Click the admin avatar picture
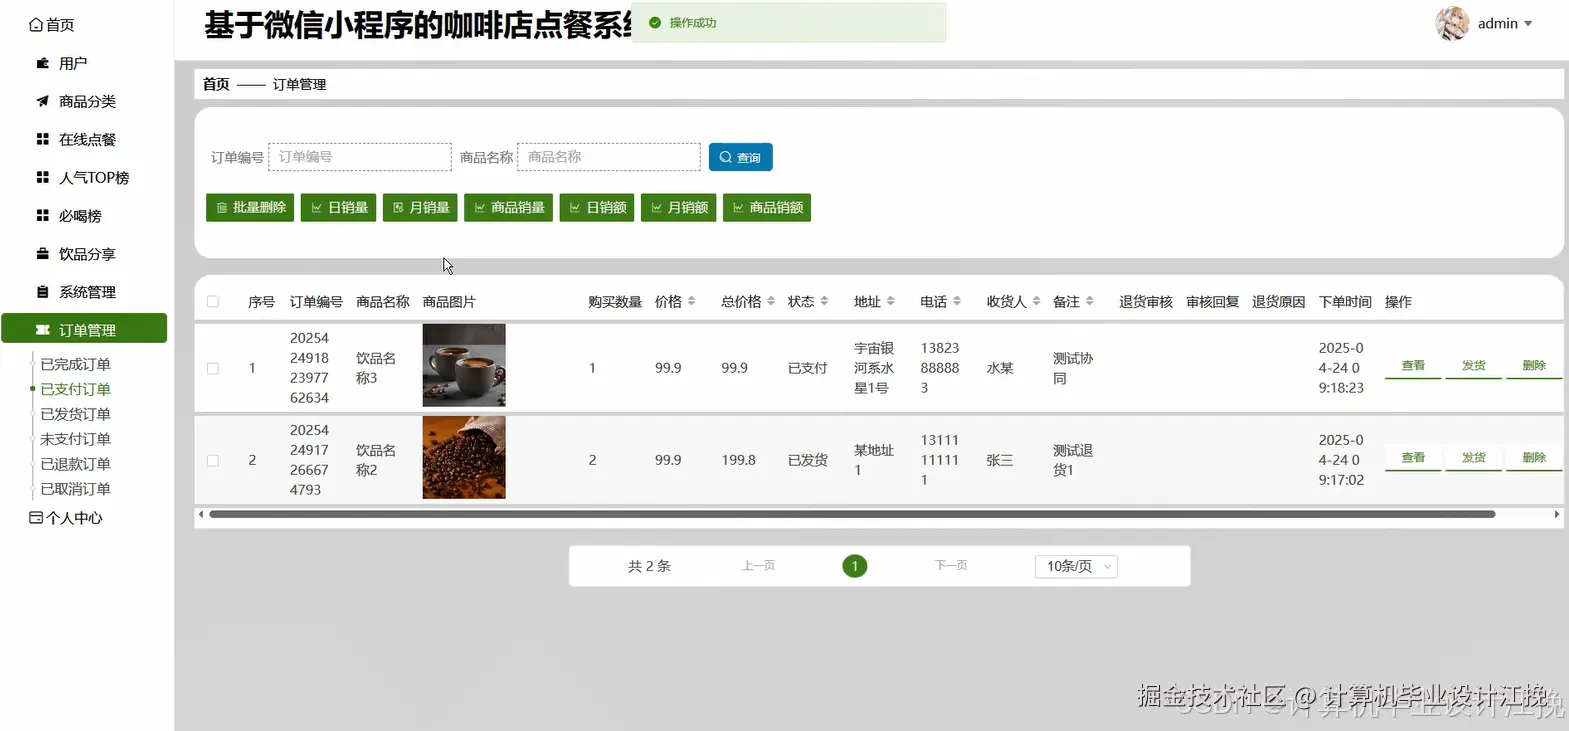The width and height of the screenshot is (1569, 731). (1452, 23)
